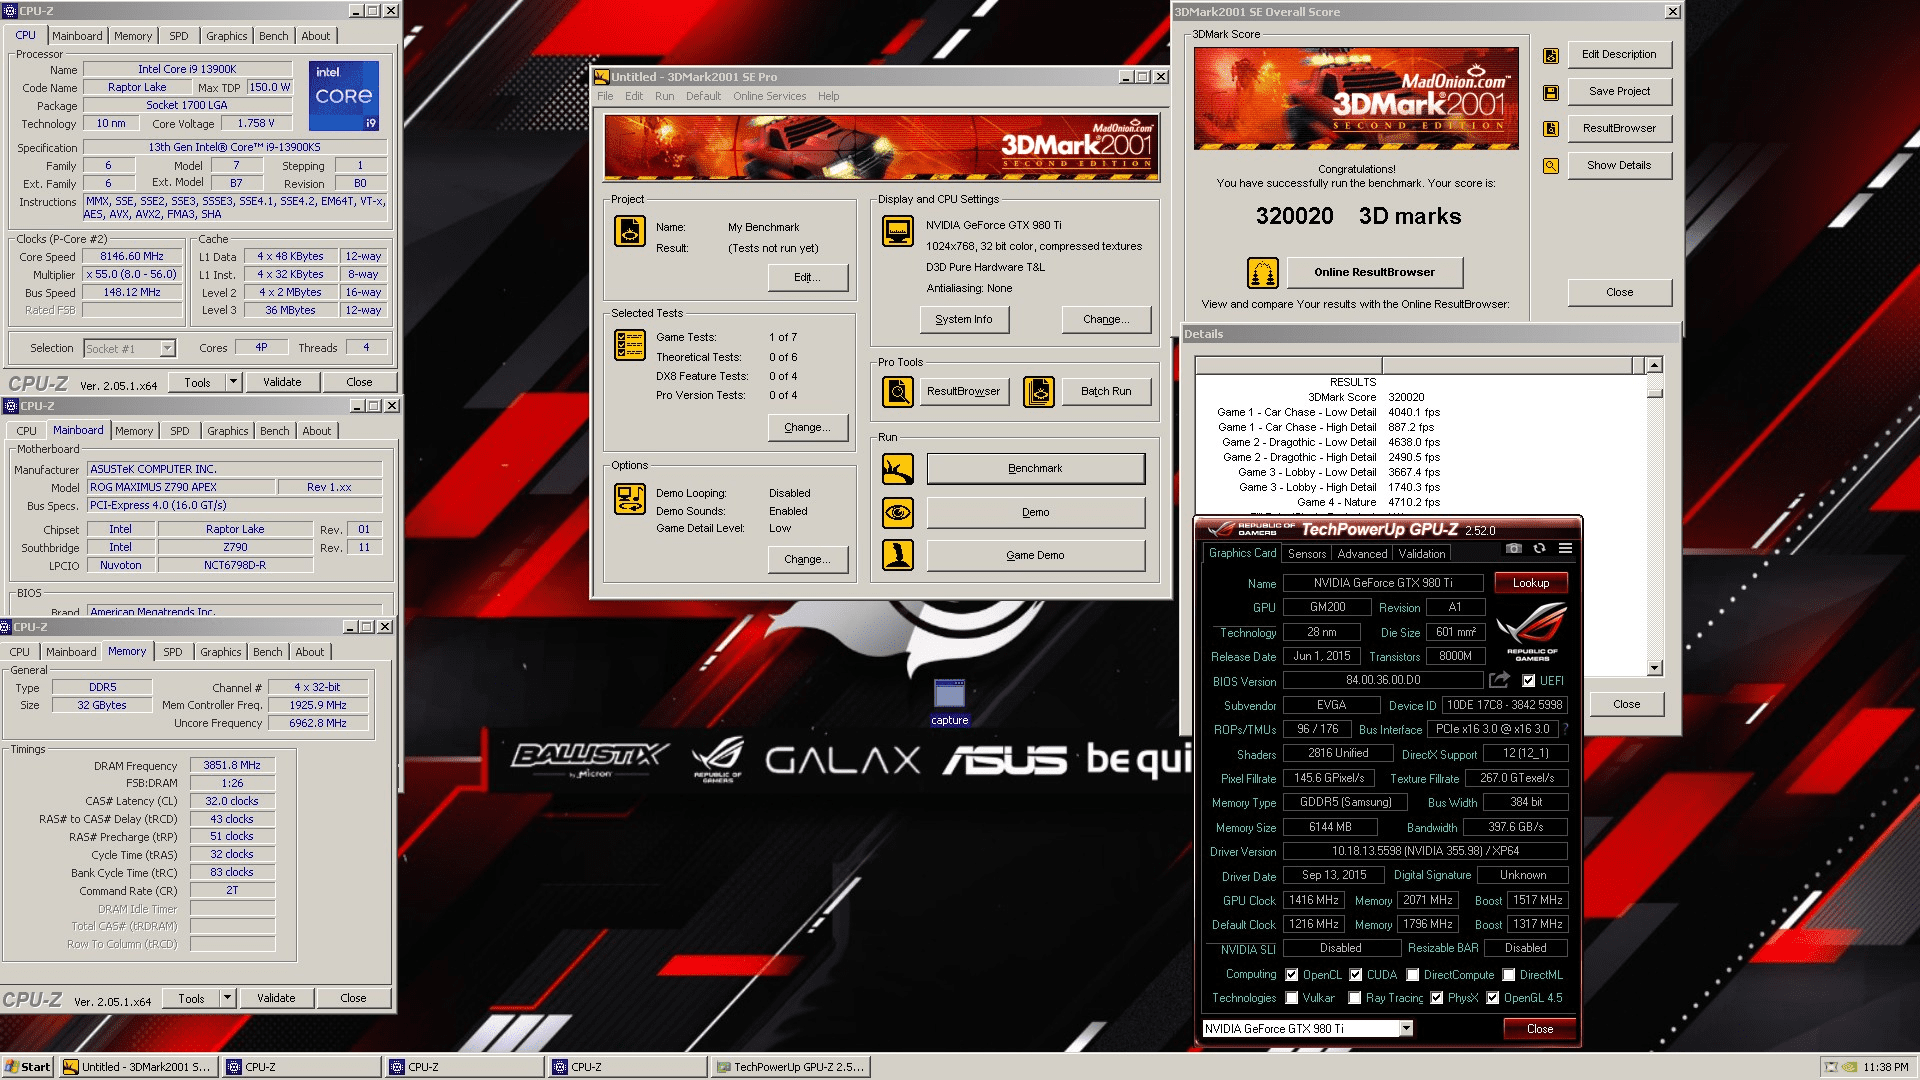The height and width of the screenshot is (1080, 1920).
Task: Click GPU-Z refresh icon
Action: point(1539,548)
